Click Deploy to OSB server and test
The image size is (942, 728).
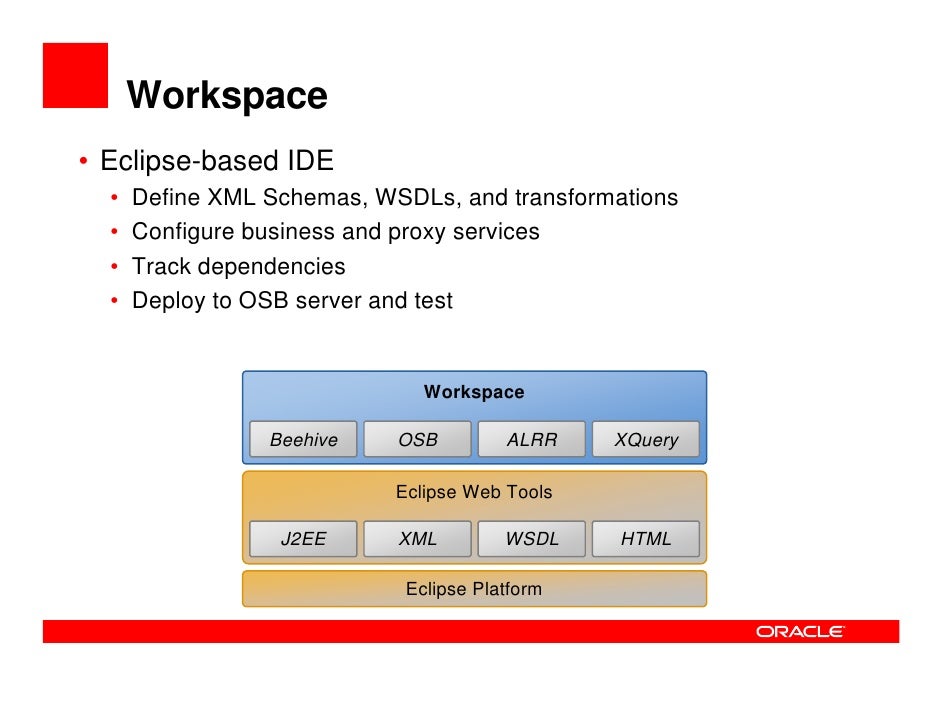point(292,300)
